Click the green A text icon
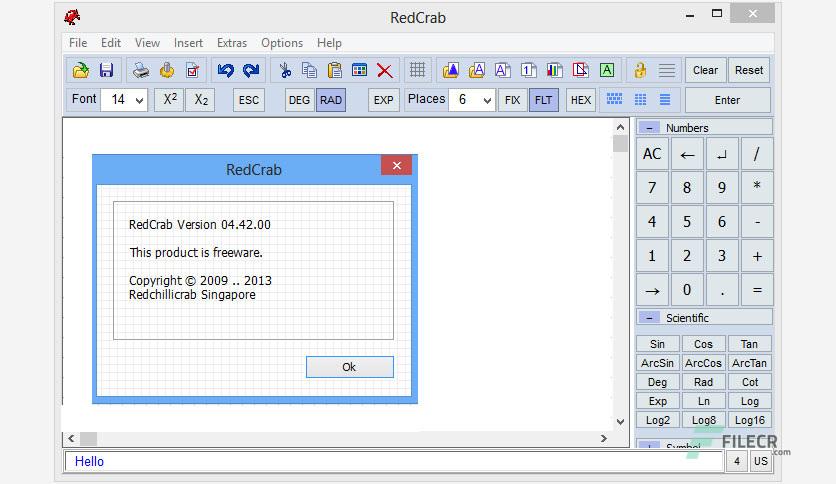Viewport: 836px width, 484px height. click(607, 70)
